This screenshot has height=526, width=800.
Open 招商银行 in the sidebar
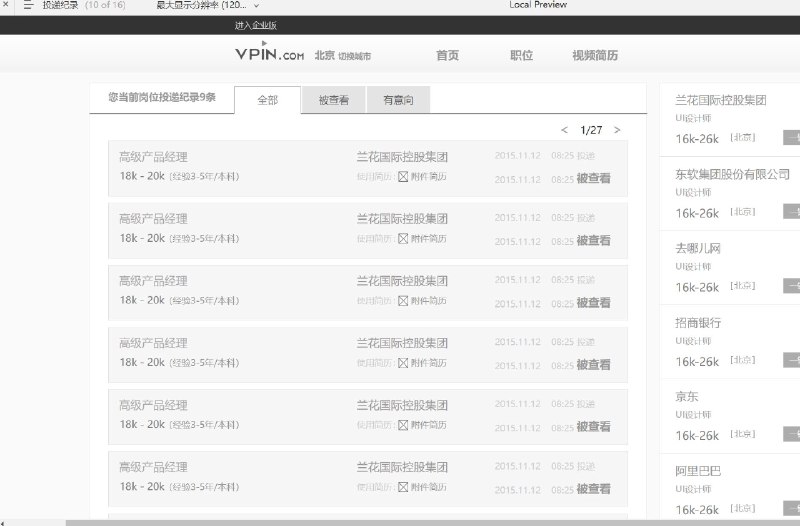pyautogui.click(x=697, y=322)
